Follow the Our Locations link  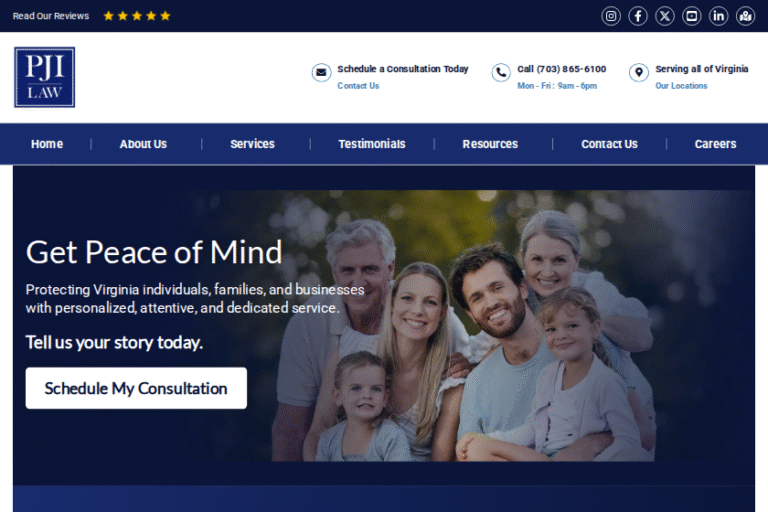click(x=681, y=86)
